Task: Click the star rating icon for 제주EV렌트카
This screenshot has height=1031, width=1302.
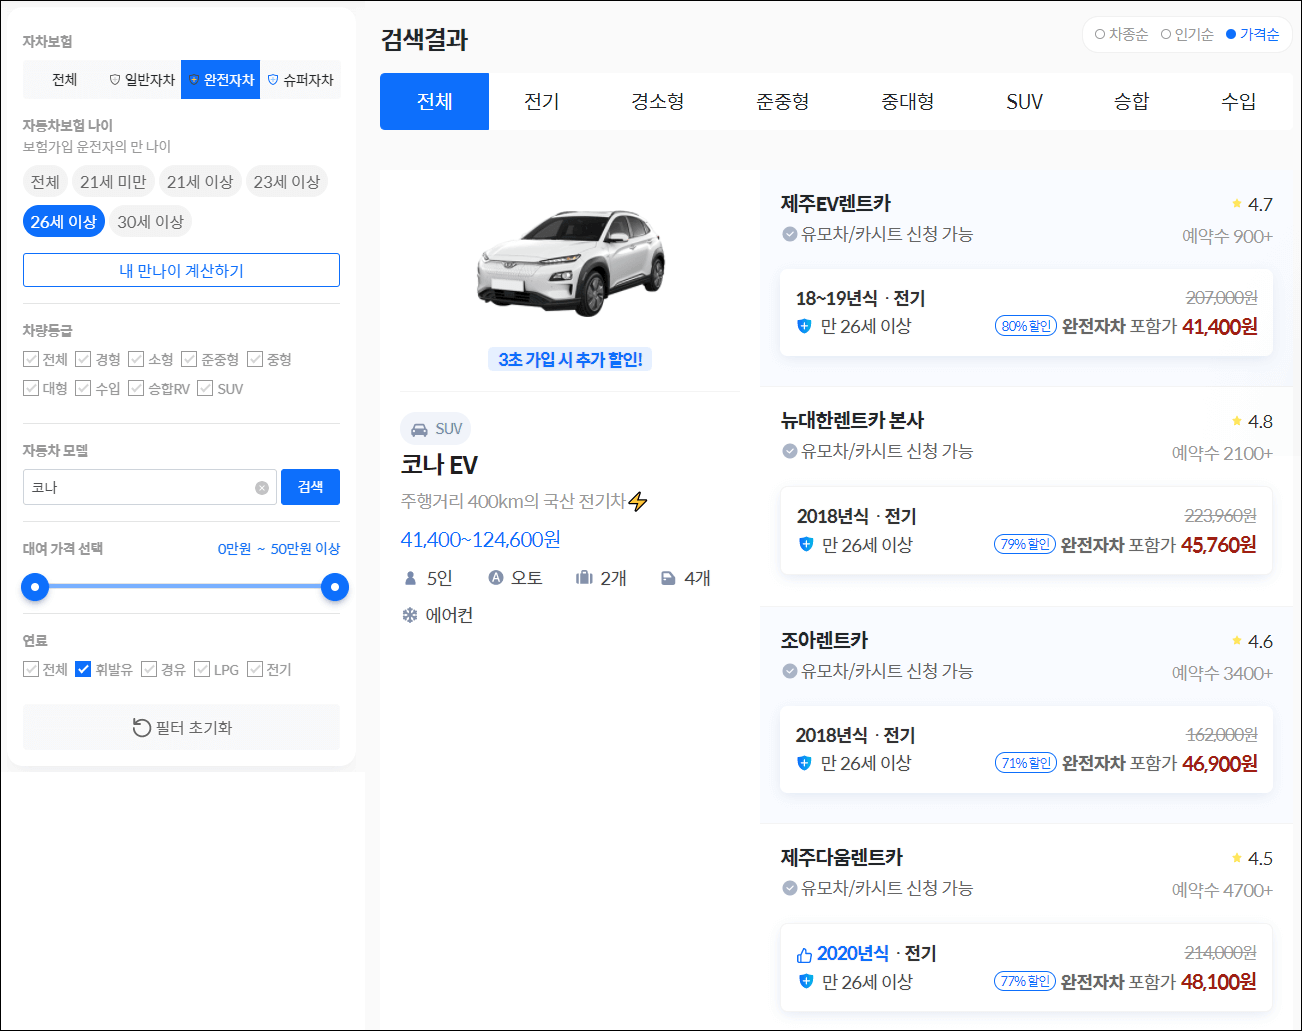Action: click(1237, 204)
